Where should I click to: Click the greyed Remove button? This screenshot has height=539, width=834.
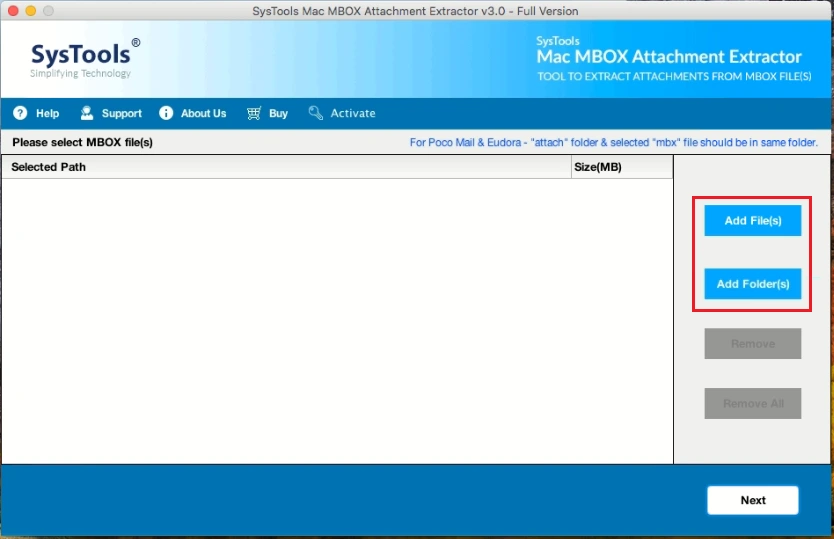click(x=753, y=343)
